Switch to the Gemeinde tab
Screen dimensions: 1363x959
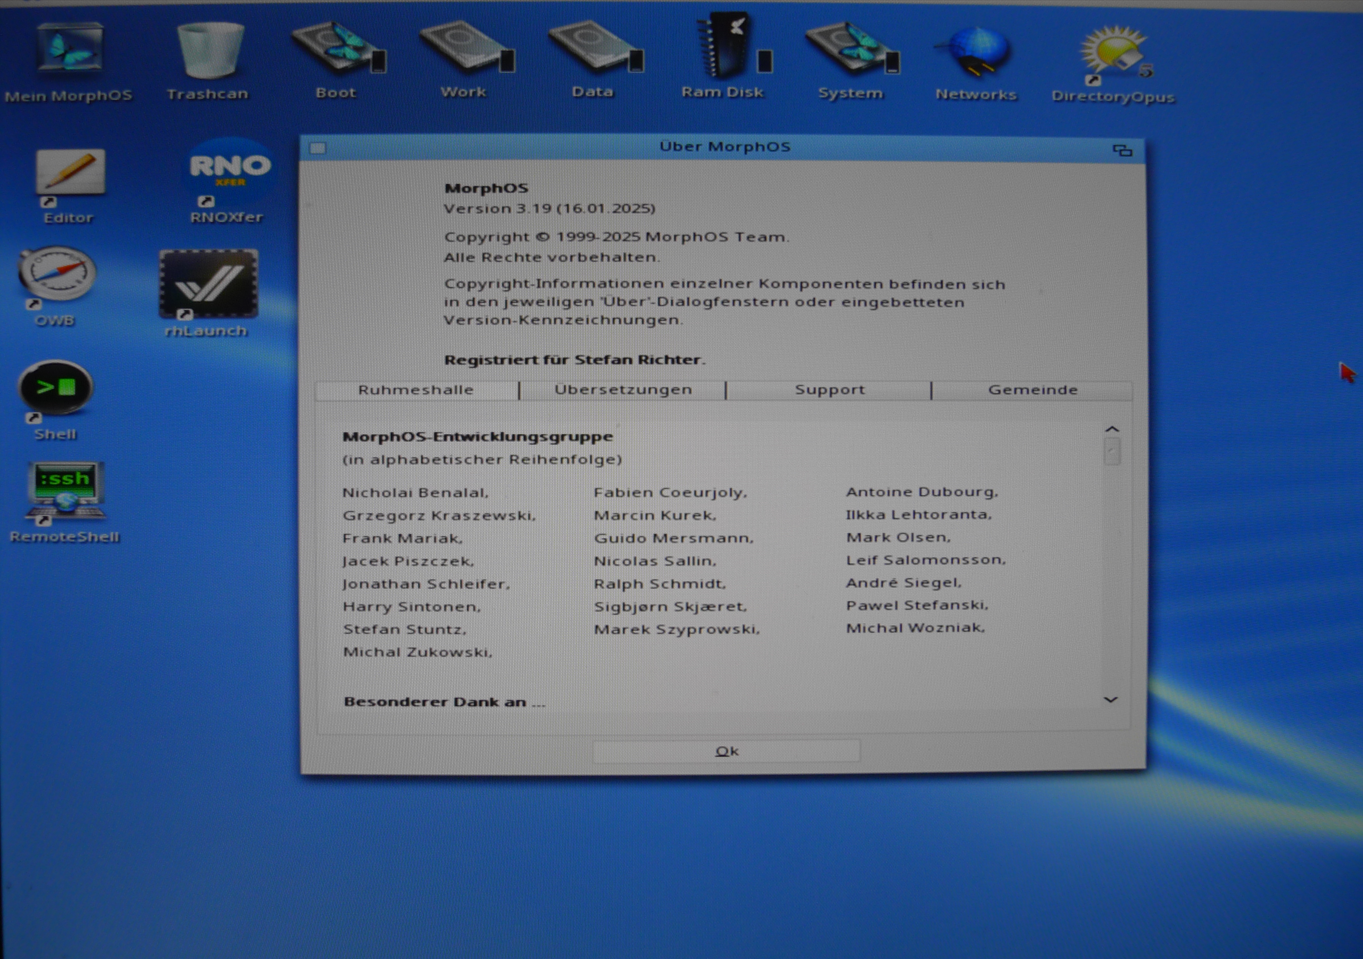click(x=1032, y=390)
